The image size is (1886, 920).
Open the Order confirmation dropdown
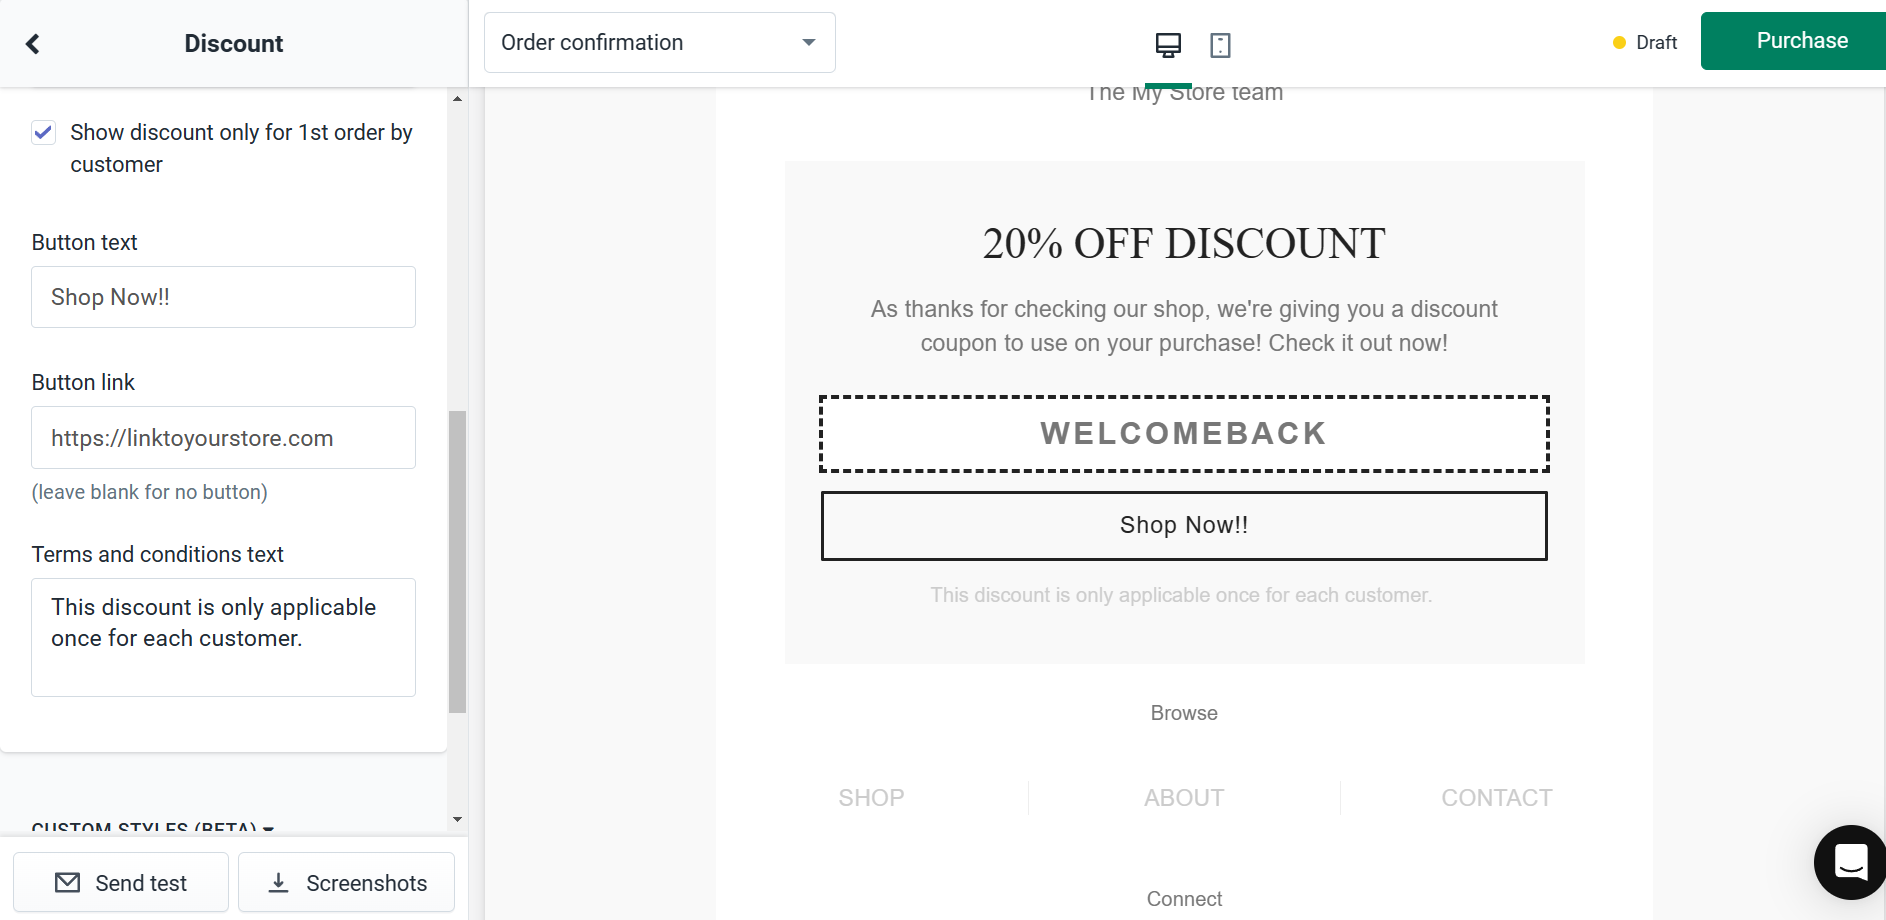[660, 42]
